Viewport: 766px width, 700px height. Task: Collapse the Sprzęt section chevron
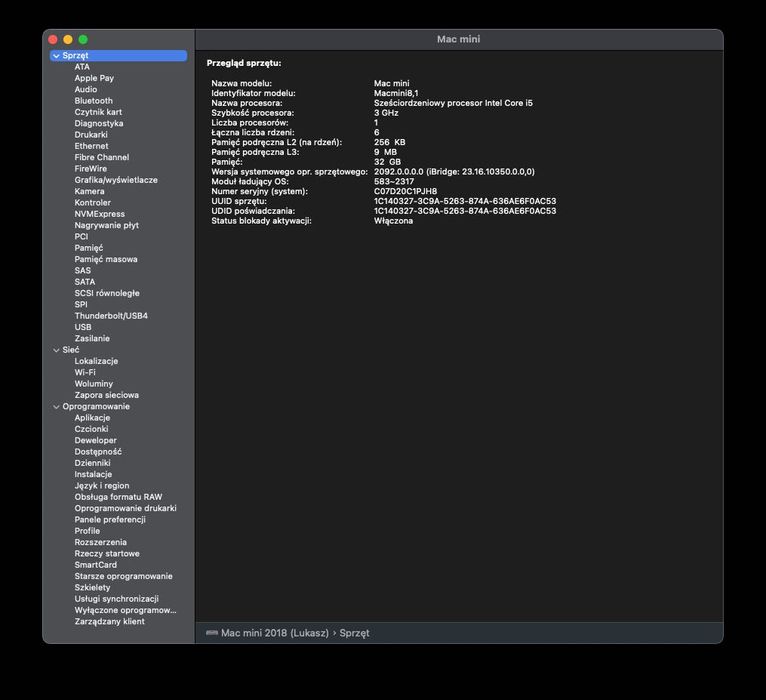(56, 56)
